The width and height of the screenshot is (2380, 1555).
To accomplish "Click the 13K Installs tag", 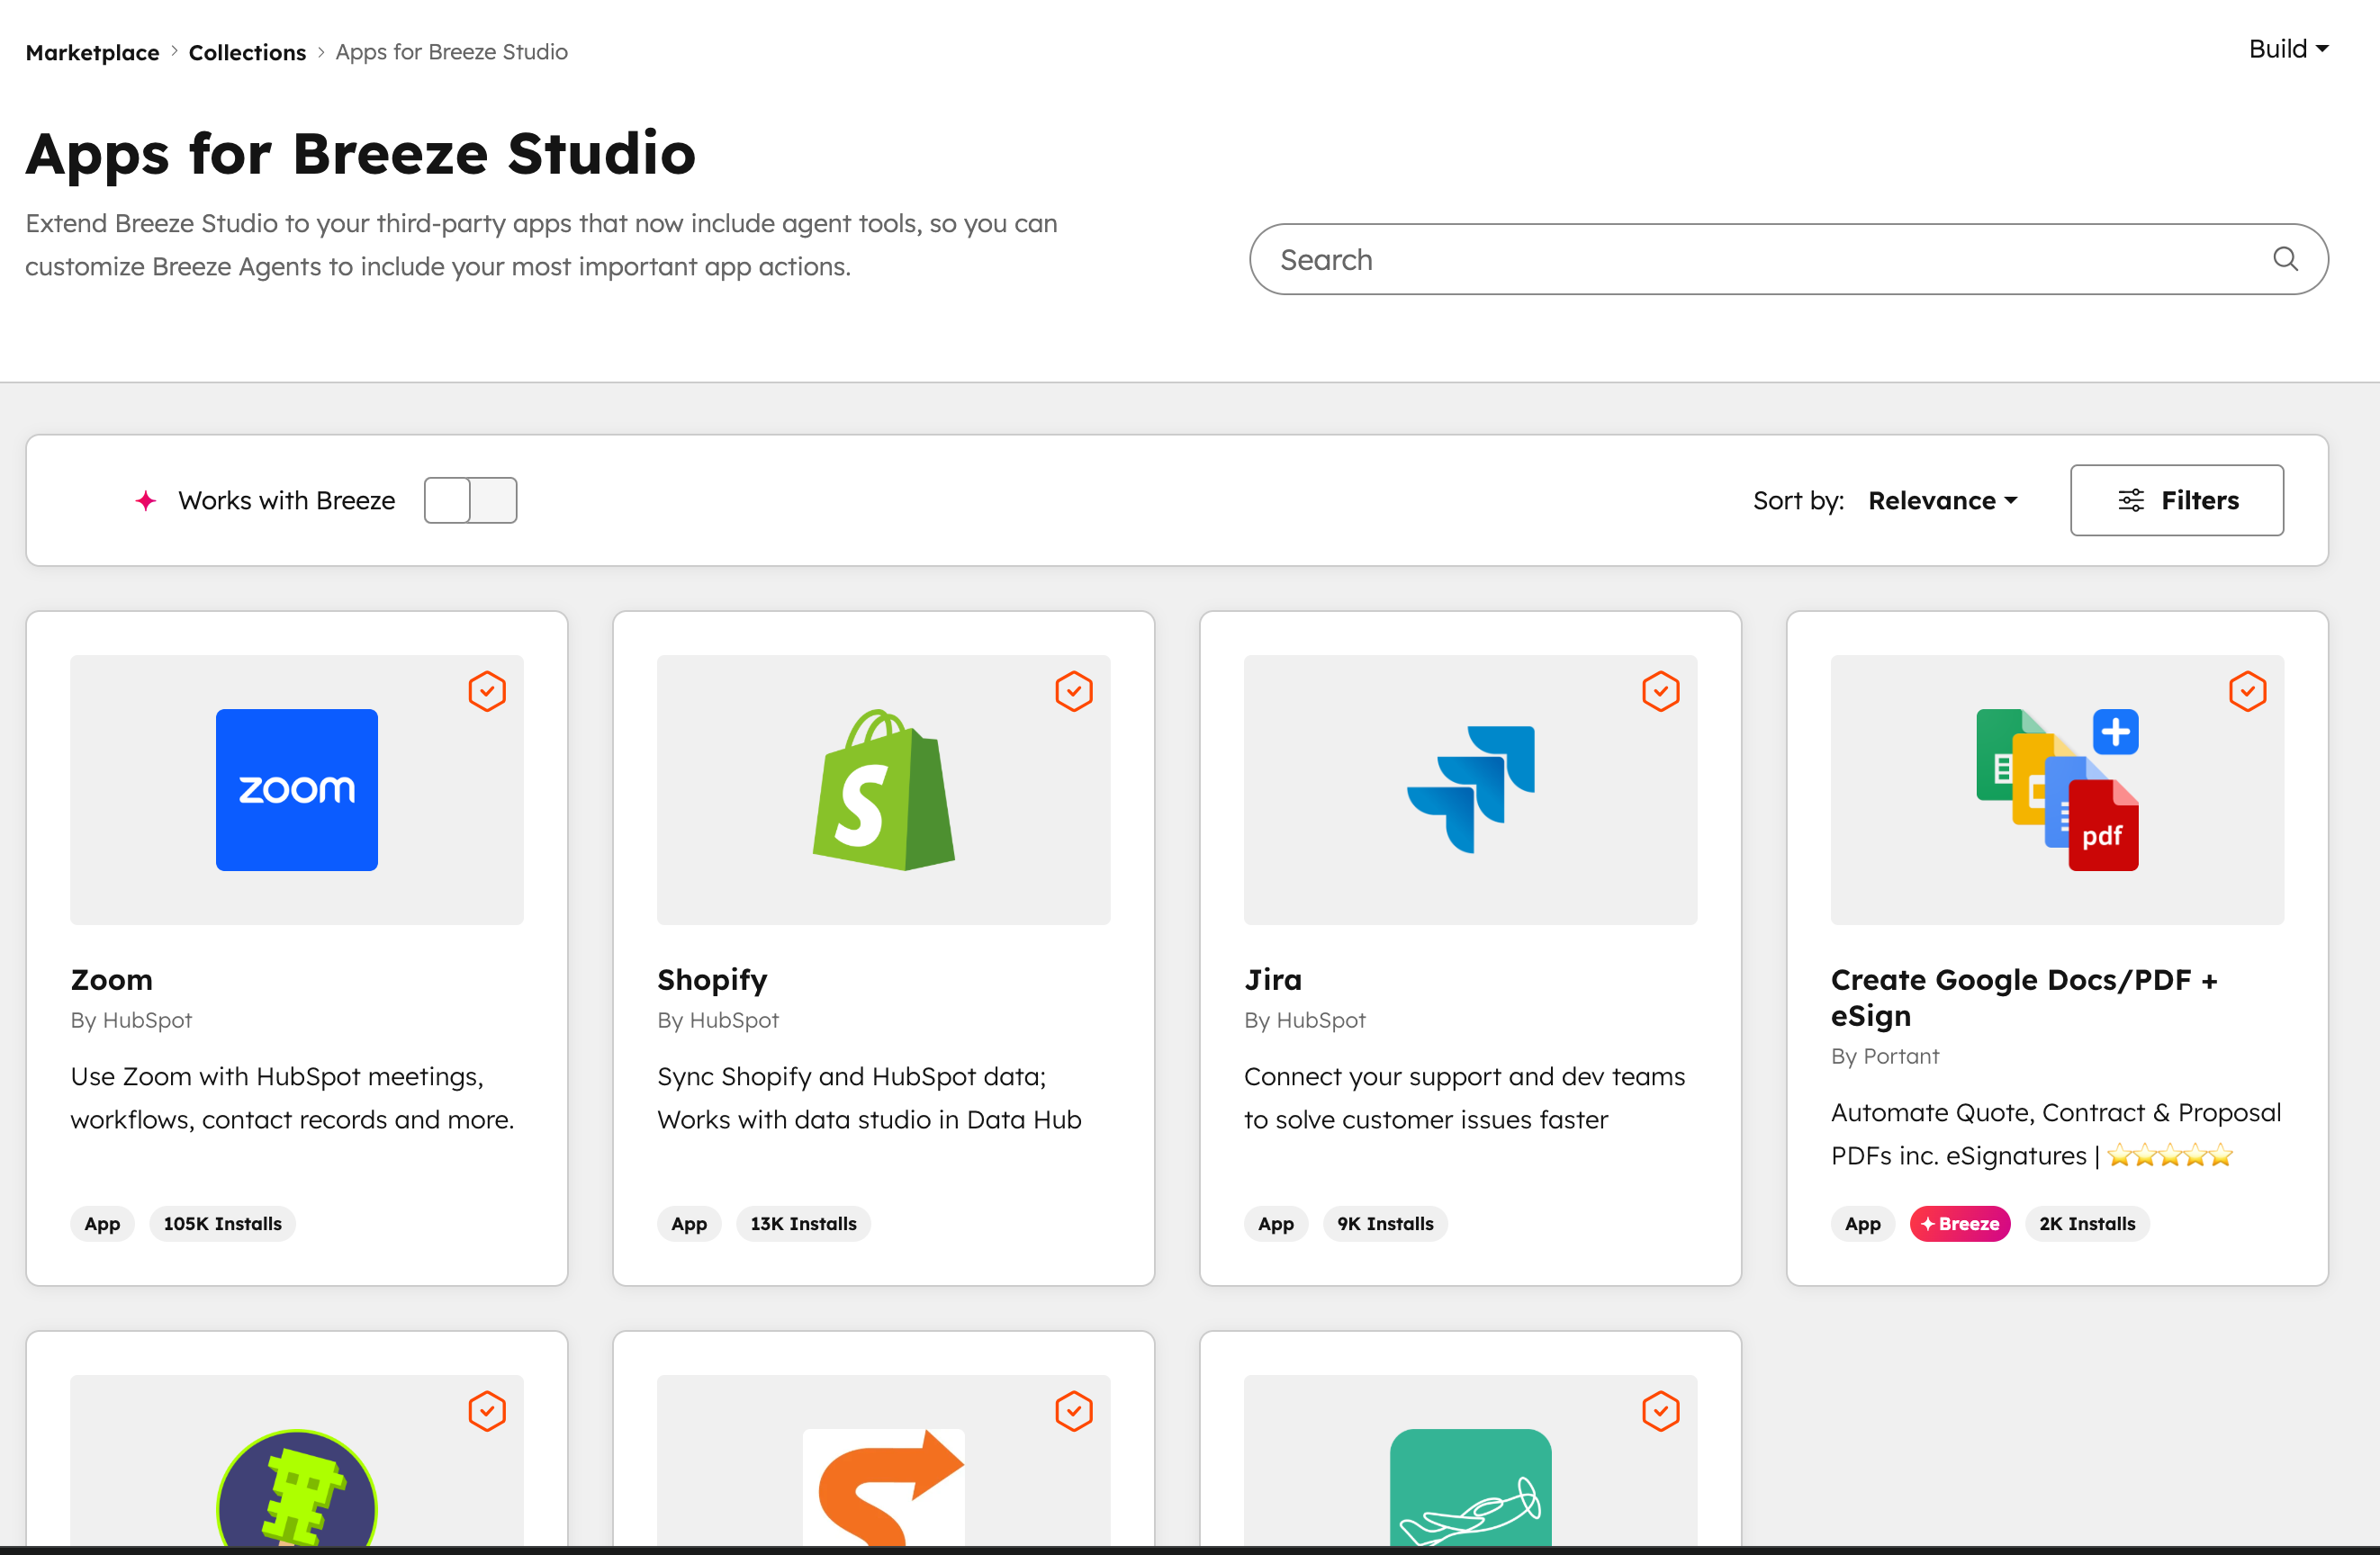I will (803, 1223).
